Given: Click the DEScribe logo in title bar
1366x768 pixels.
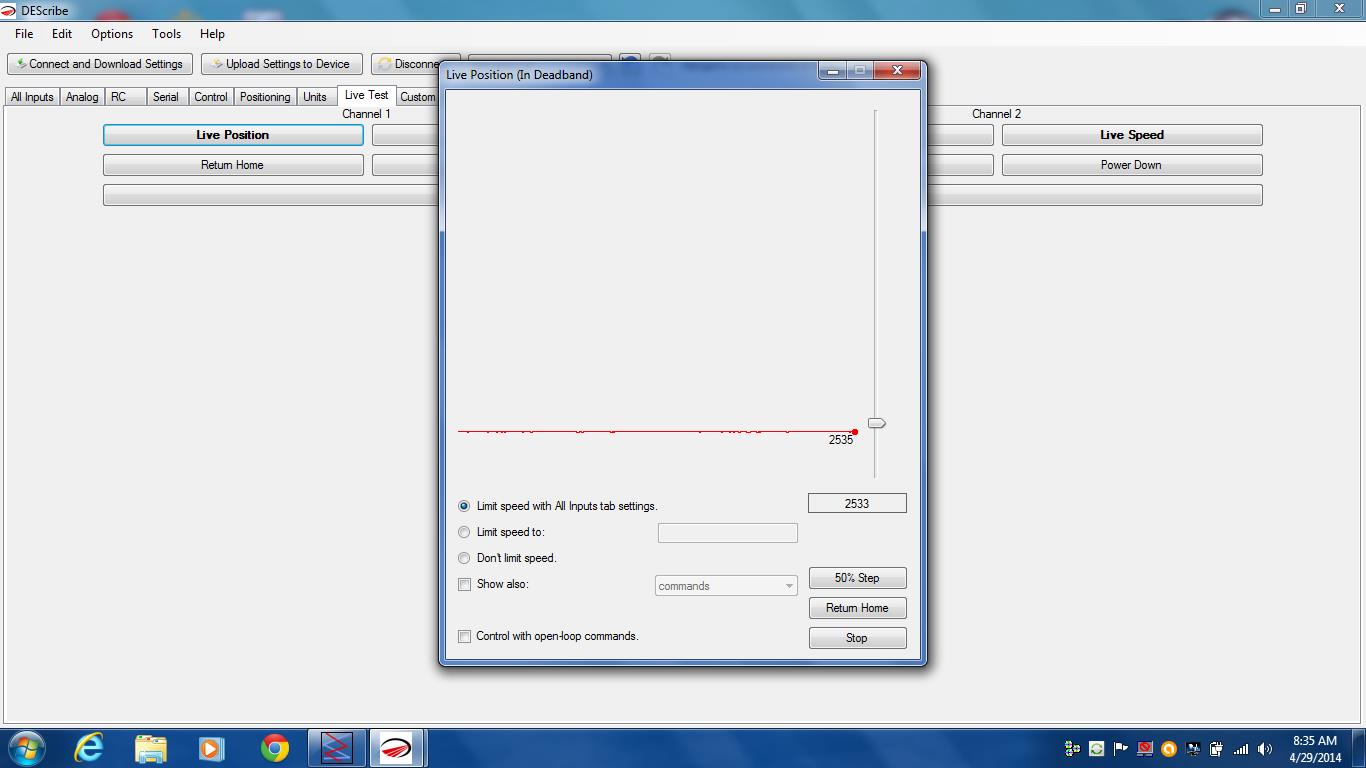Looking at the screenshot, I should point(9,10).
